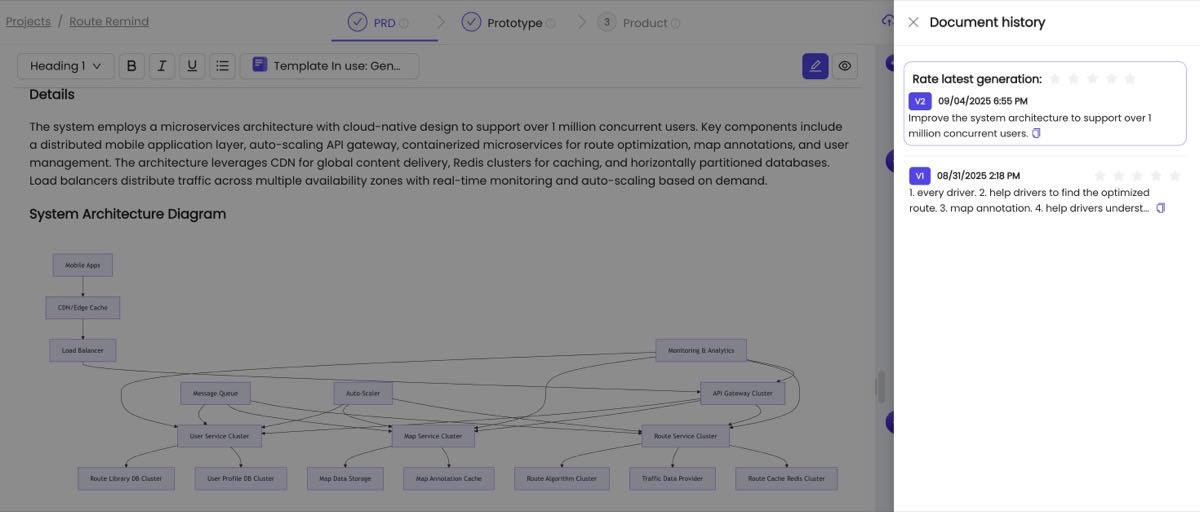Click the System Architecture Diagram image
Viewport: 1200px width, 512px height.
pyautogui.click(x=430, y=370)
